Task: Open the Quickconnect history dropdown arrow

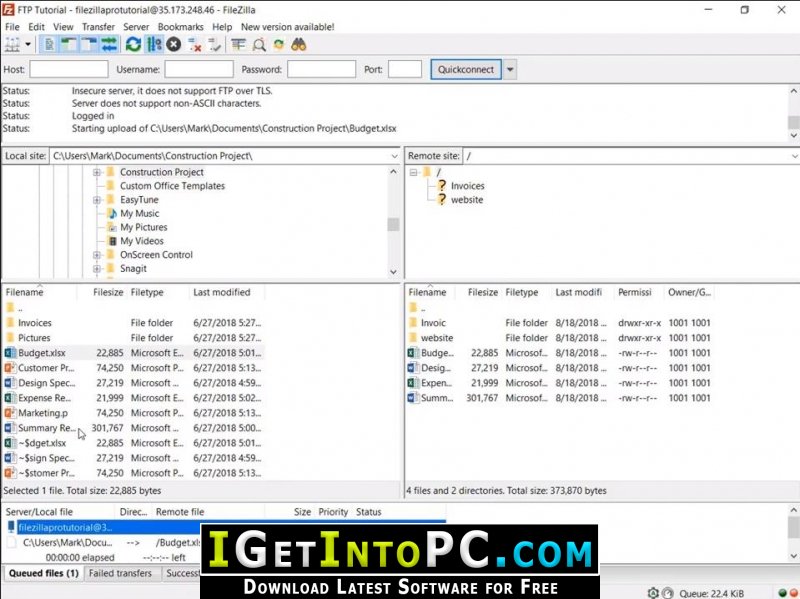Action: pos(510,69)
